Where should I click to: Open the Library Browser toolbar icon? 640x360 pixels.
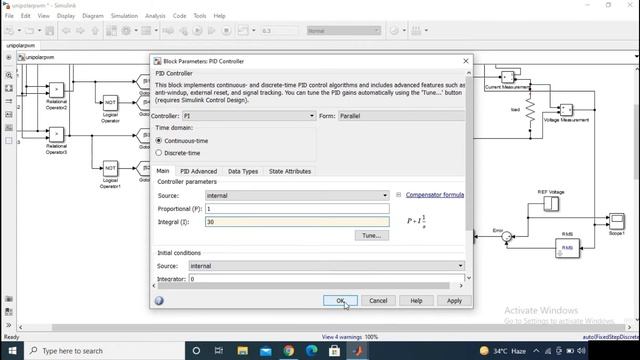pos(111,31)
